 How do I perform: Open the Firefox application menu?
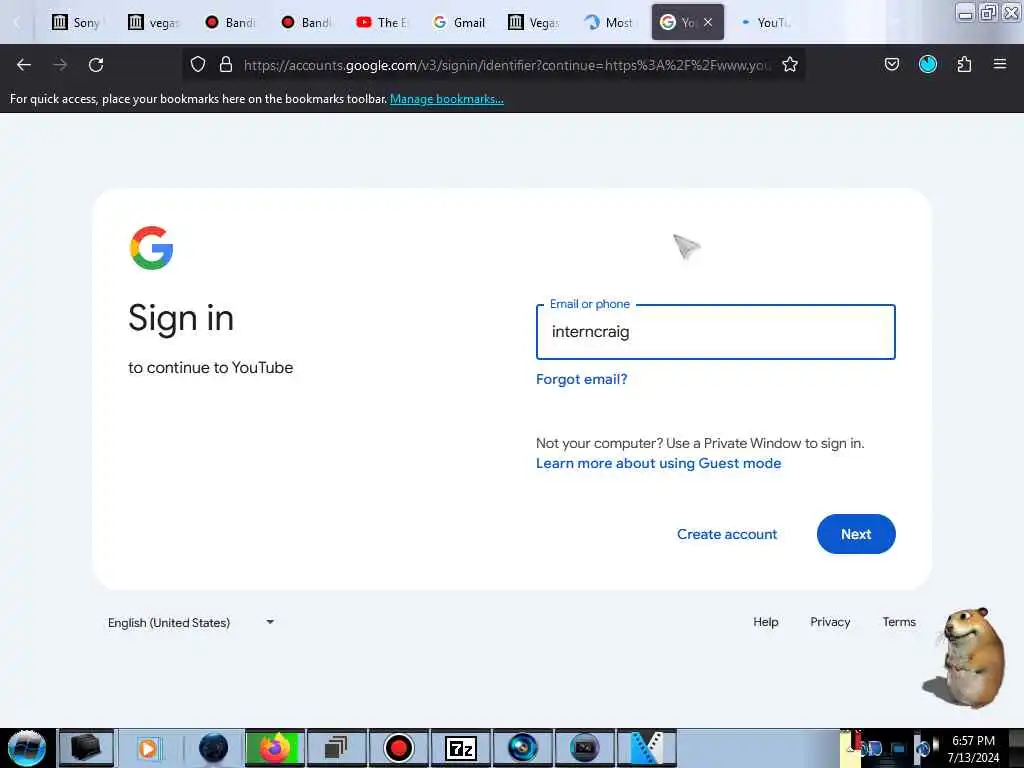(x=1000, y=64)
